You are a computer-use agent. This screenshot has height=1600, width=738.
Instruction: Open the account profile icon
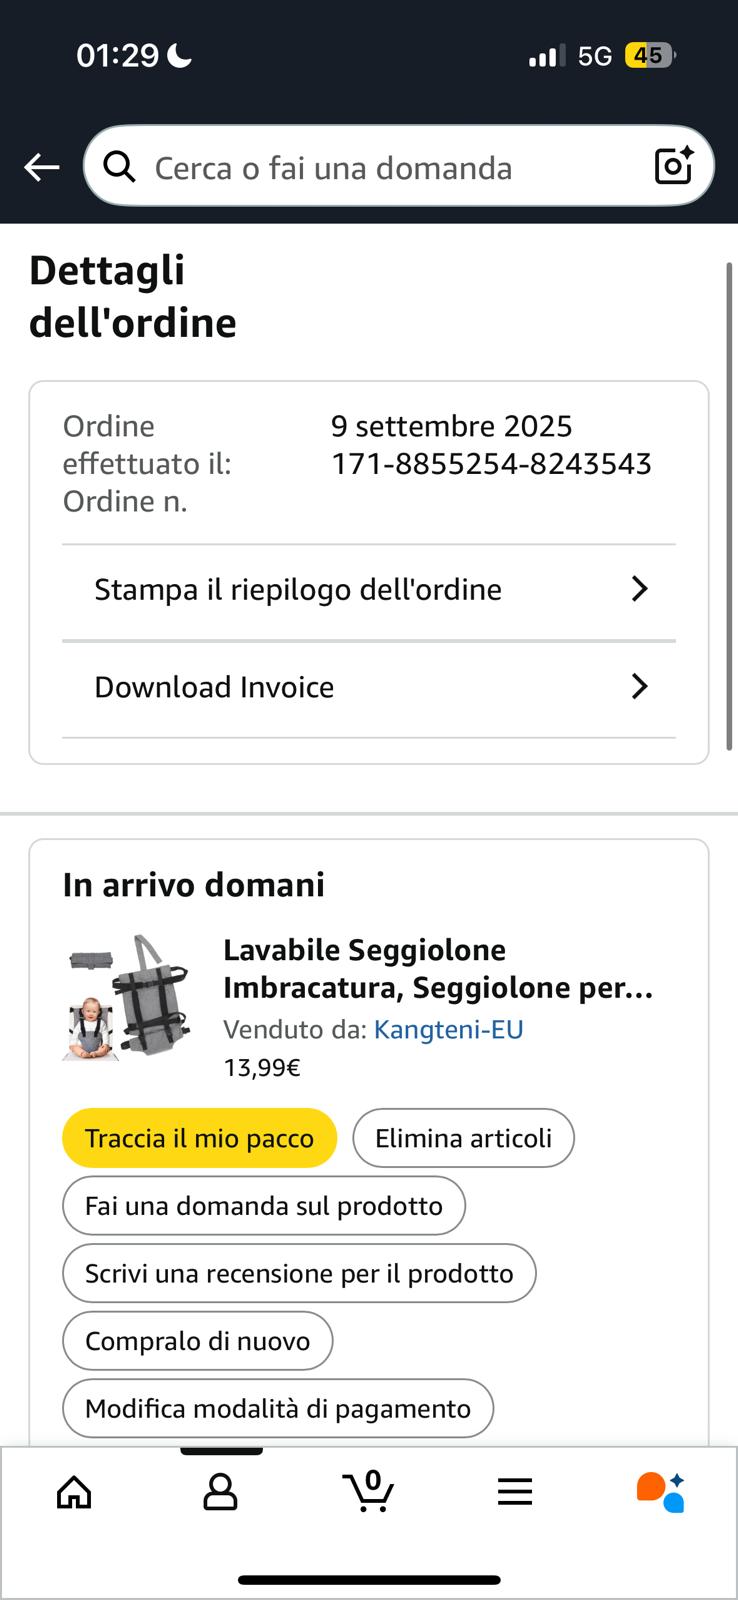pos(220,1492)
